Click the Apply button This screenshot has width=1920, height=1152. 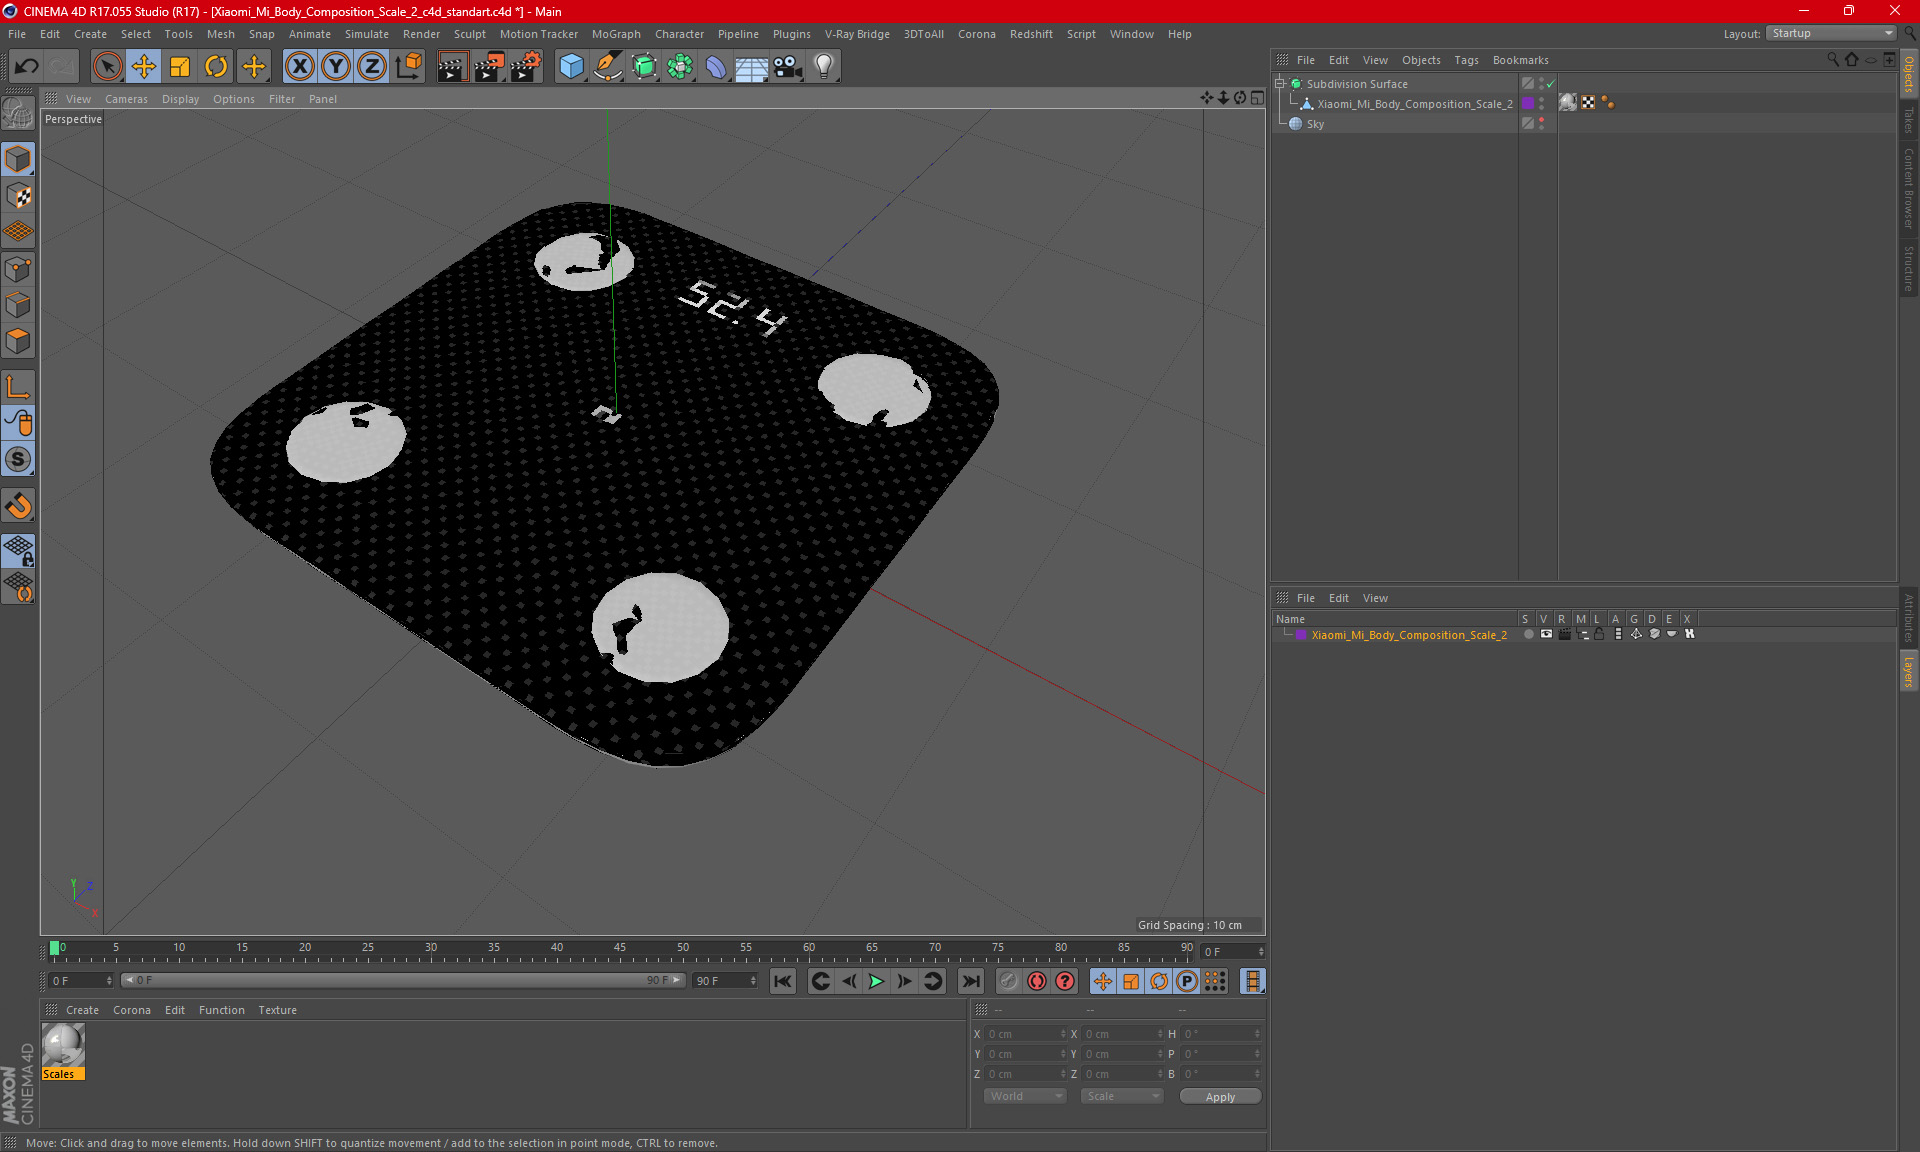coord(1220,1097)
